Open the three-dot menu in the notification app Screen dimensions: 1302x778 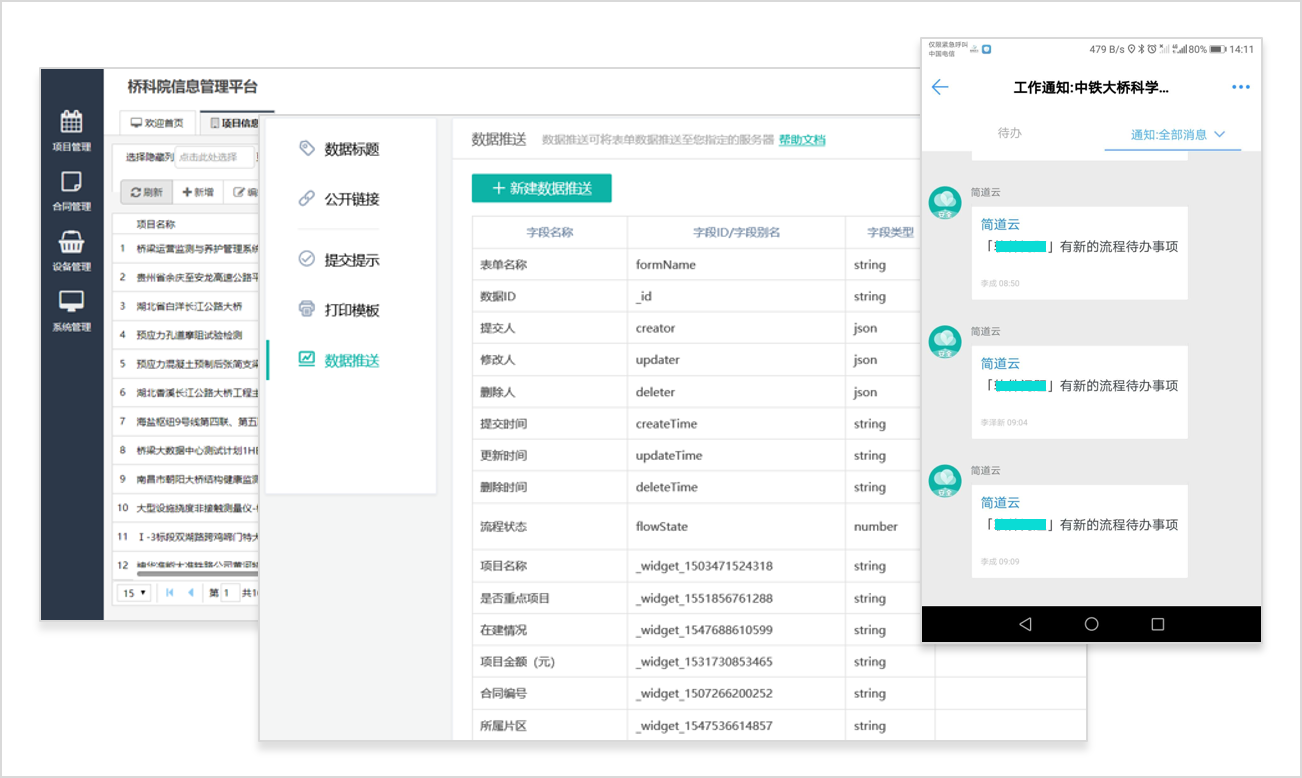point(1241,87)
